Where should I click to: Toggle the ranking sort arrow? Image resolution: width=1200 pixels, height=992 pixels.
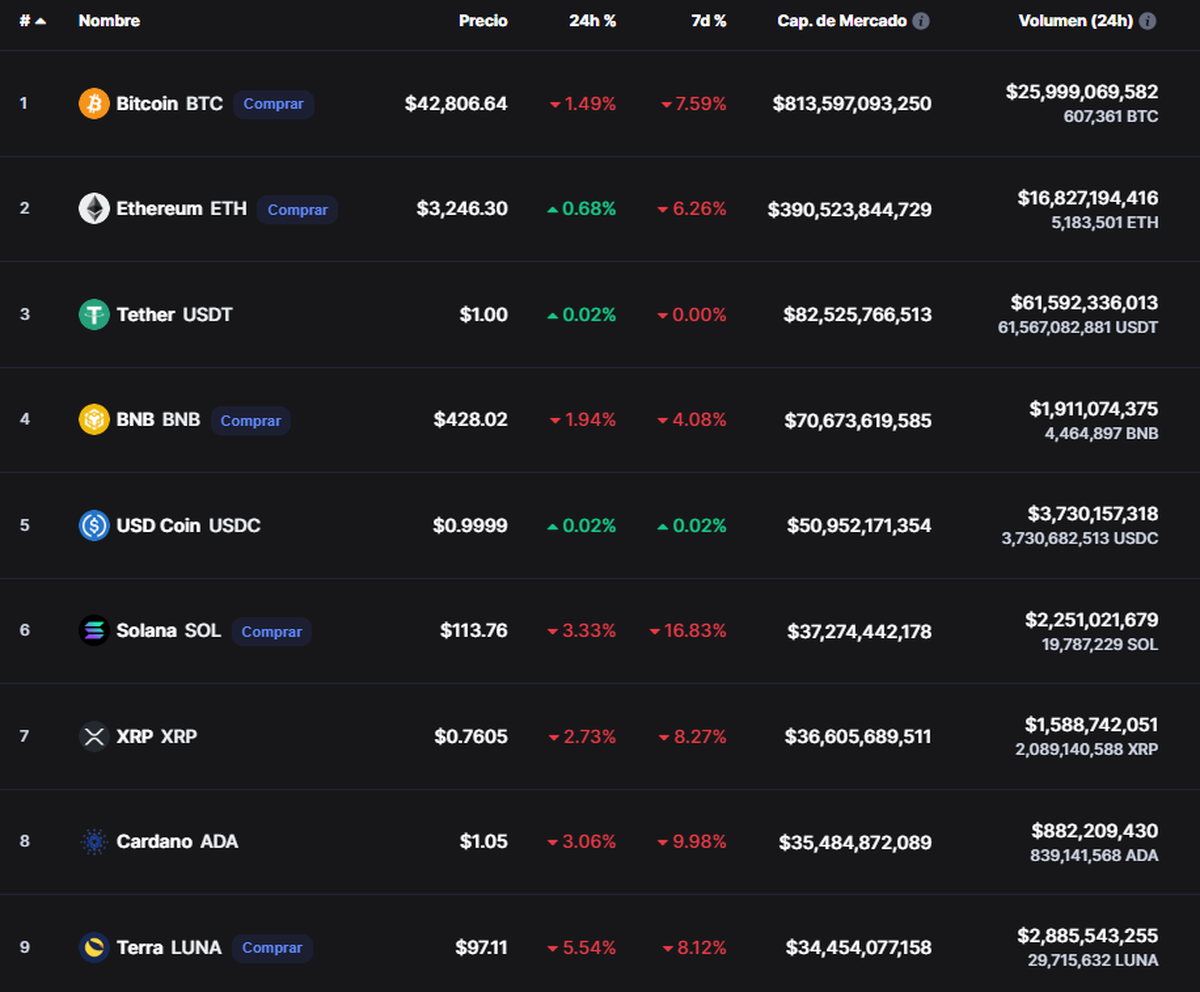pos(41,18)
